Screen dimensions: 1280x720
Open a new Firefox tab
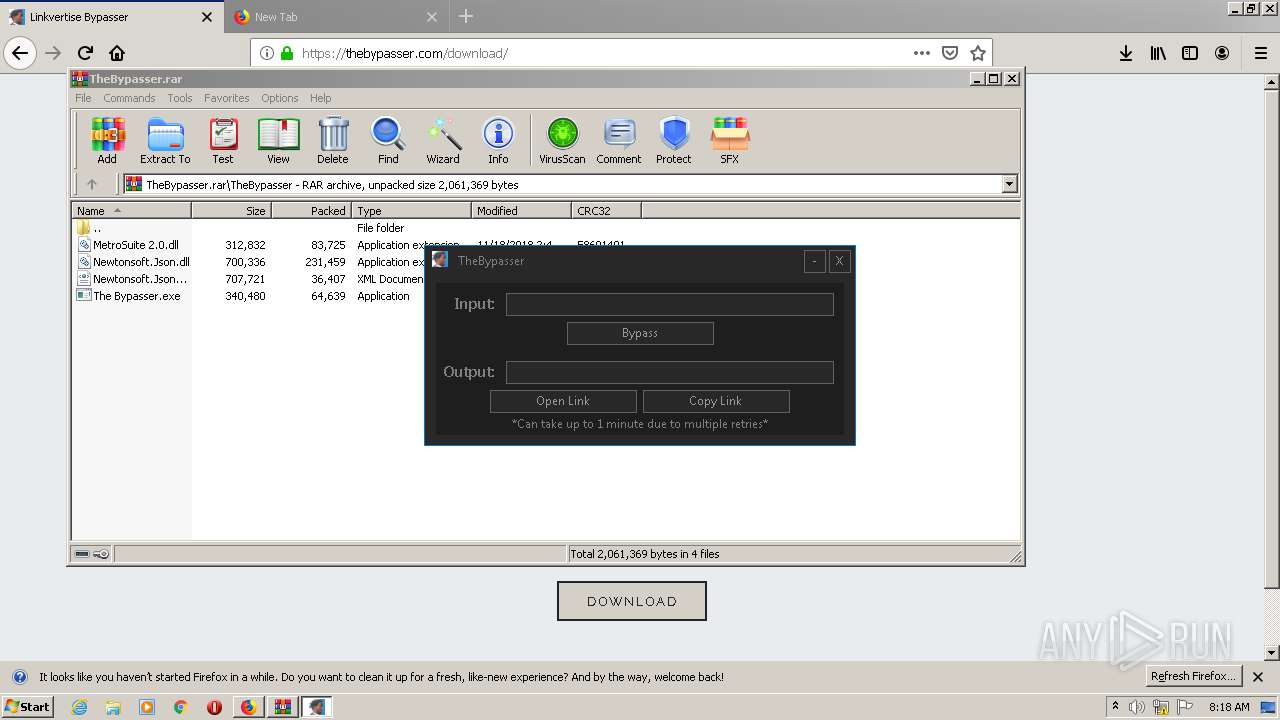point(466,17)
